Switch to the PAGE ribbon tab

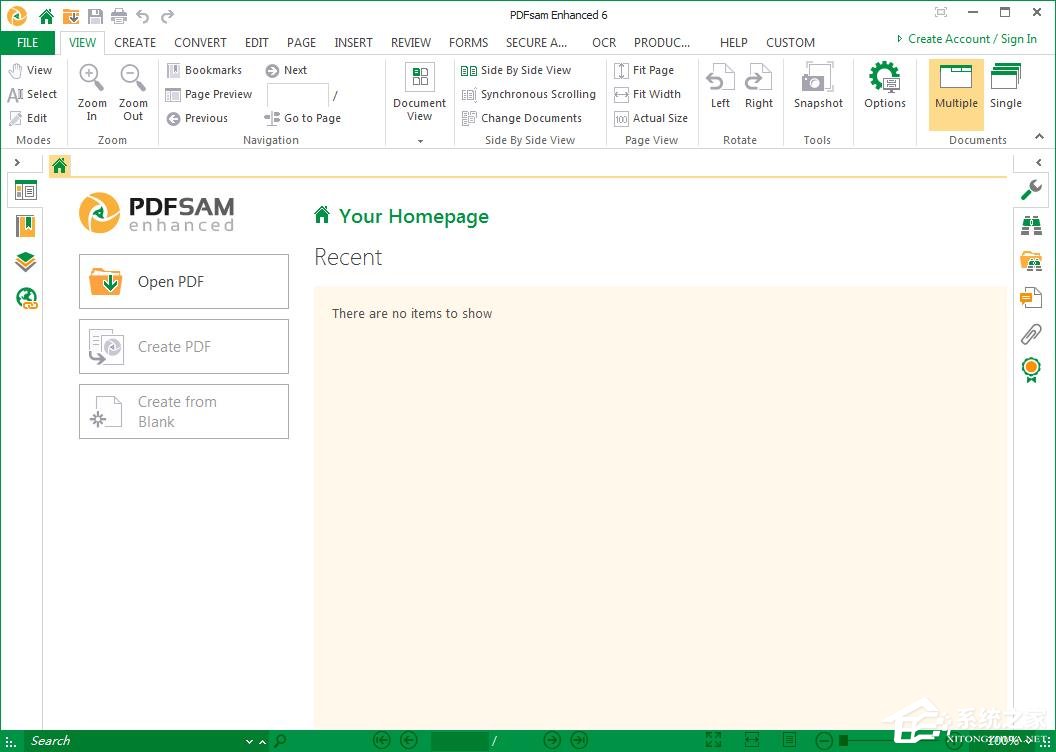point(301,42)
